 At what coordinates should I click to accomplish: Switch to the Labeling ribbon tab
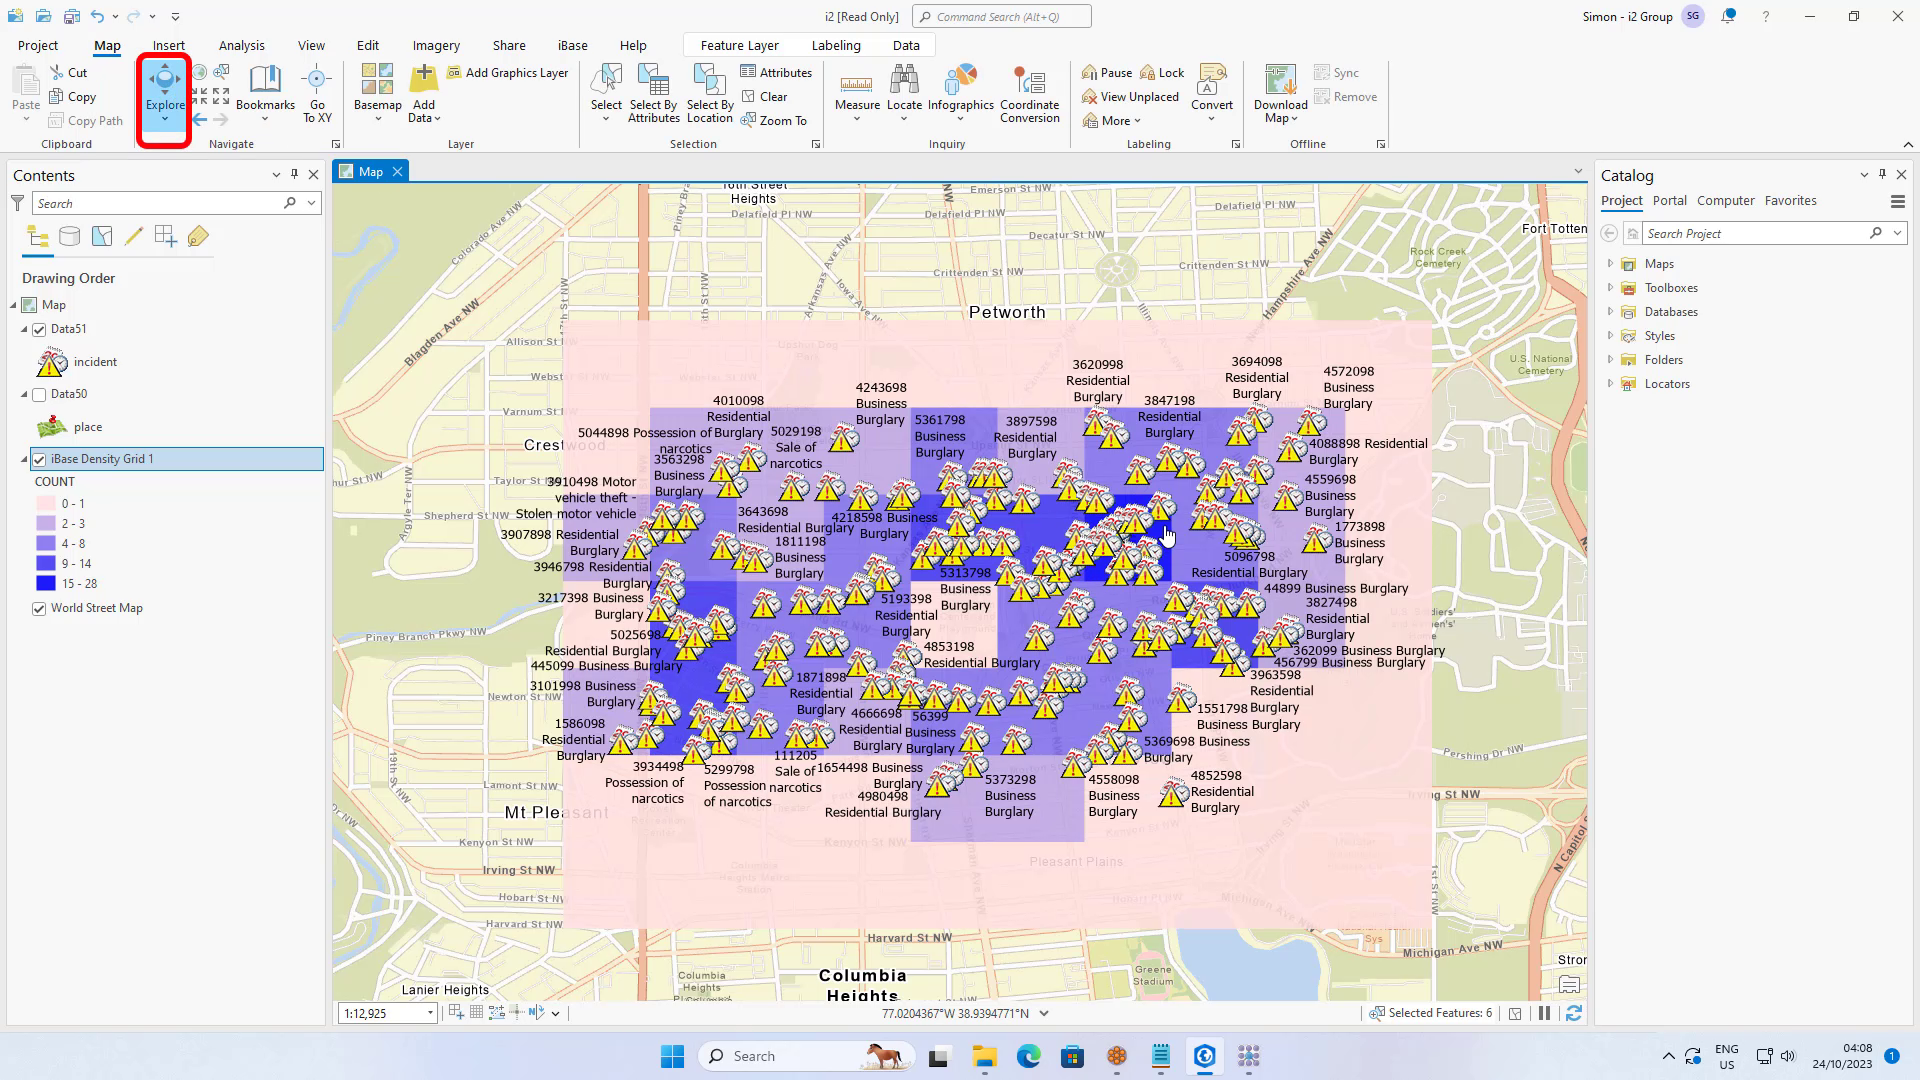click(836, 45)
